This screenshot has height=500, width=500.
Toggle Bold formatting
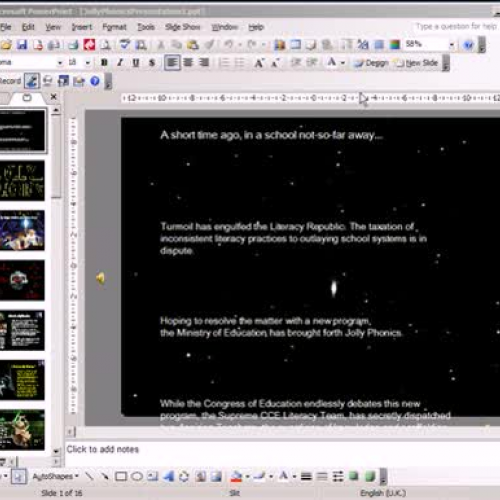(x=104, y=63)
